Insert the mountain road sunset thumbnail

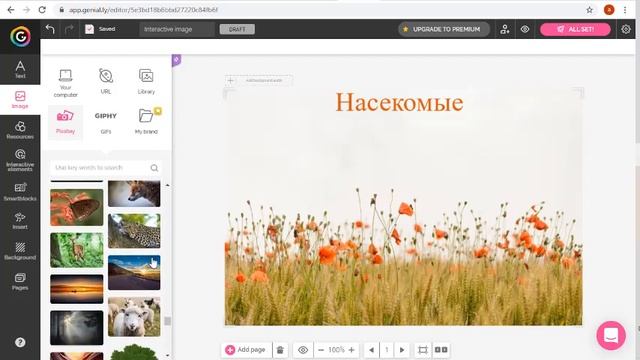(134, 273)
